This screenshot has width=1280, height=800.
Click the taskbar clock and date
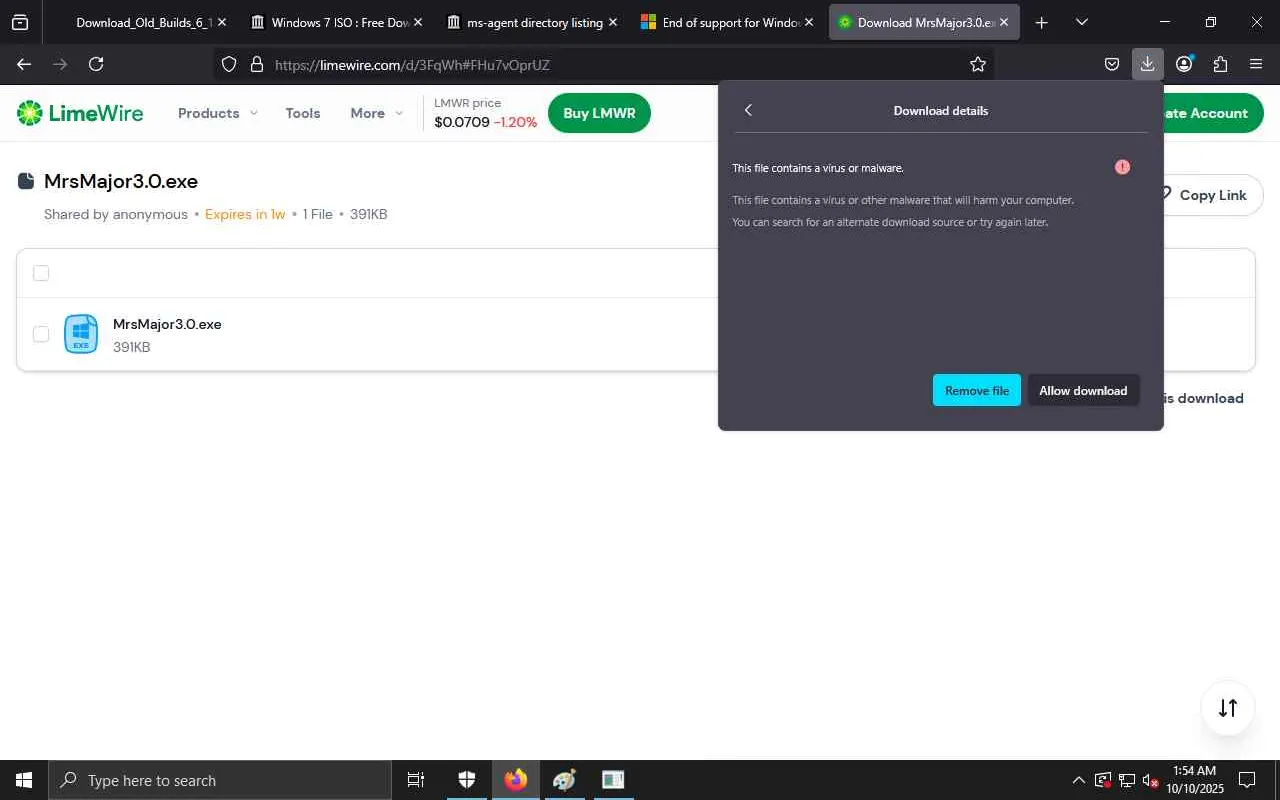pyautogui.click(x=1195, y=780)
